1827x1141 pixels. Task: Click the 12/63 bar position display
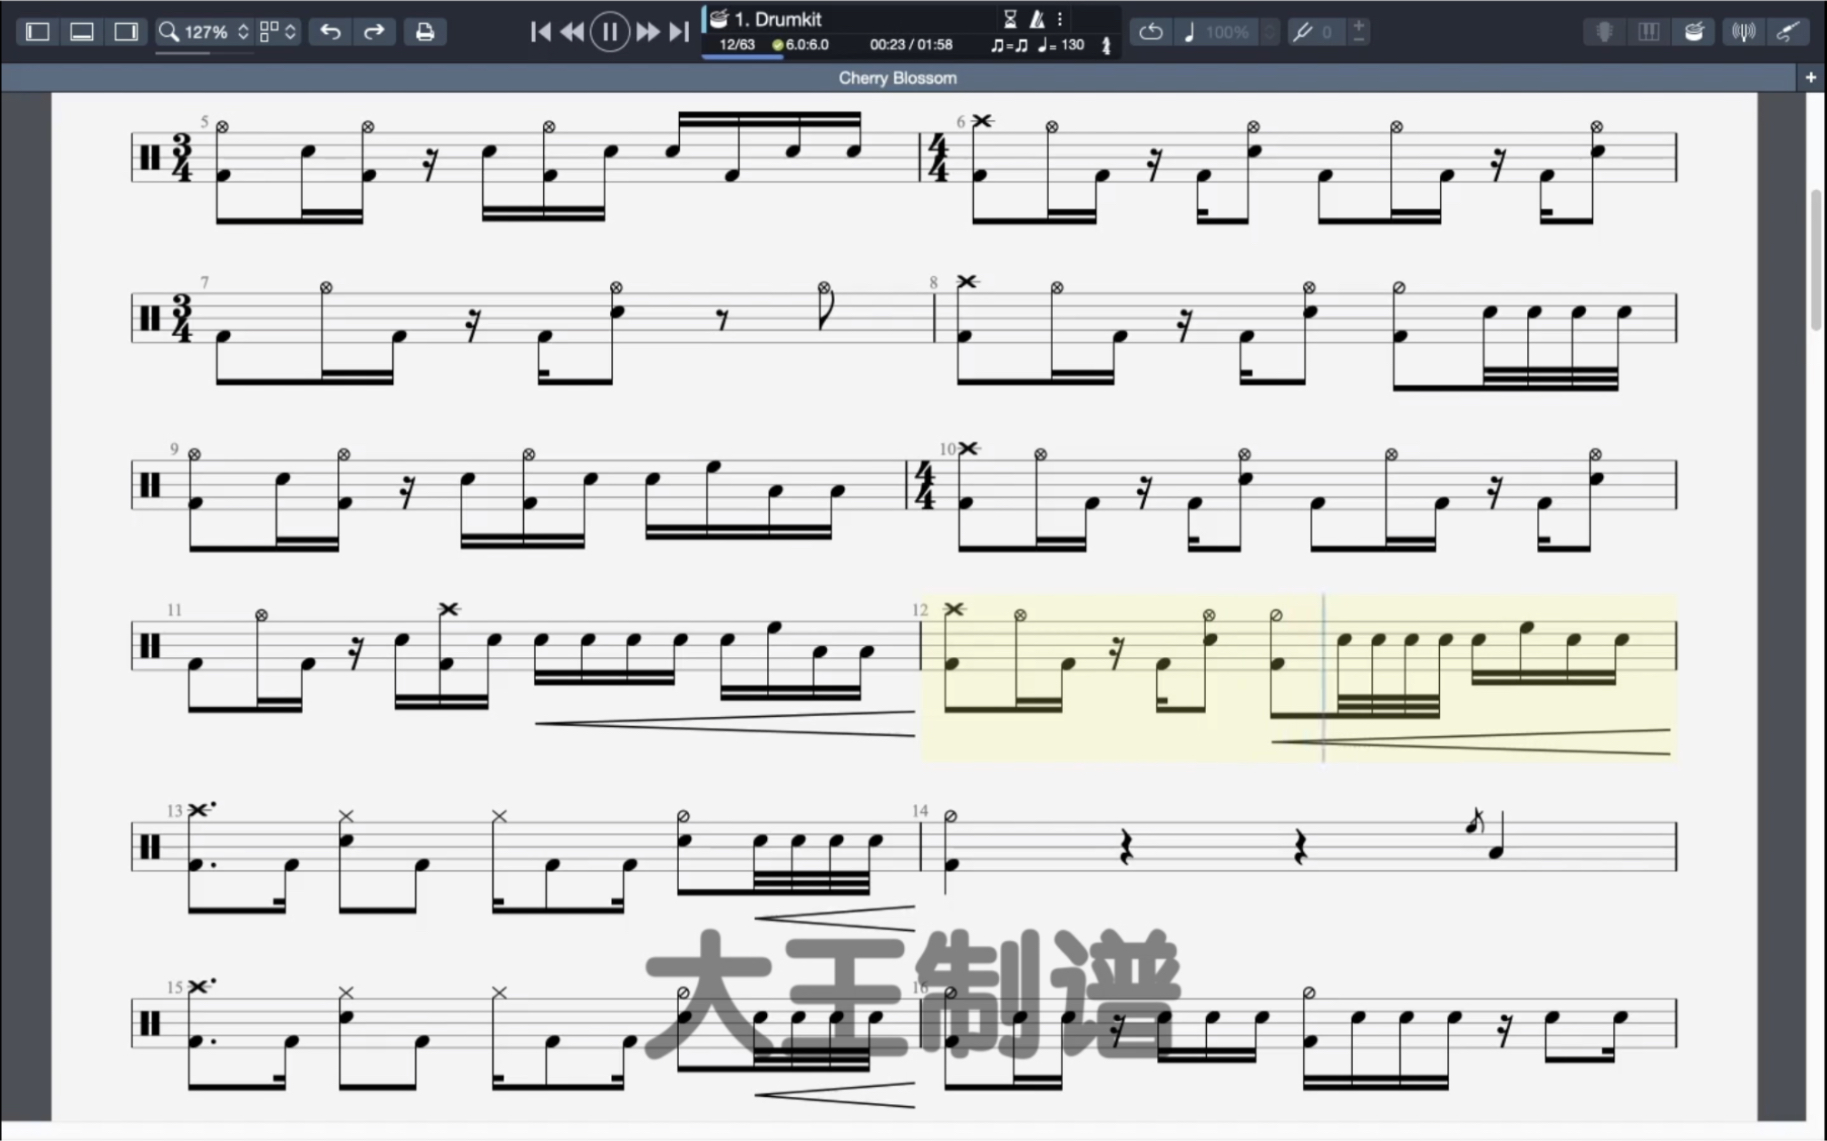pos(737,45)
